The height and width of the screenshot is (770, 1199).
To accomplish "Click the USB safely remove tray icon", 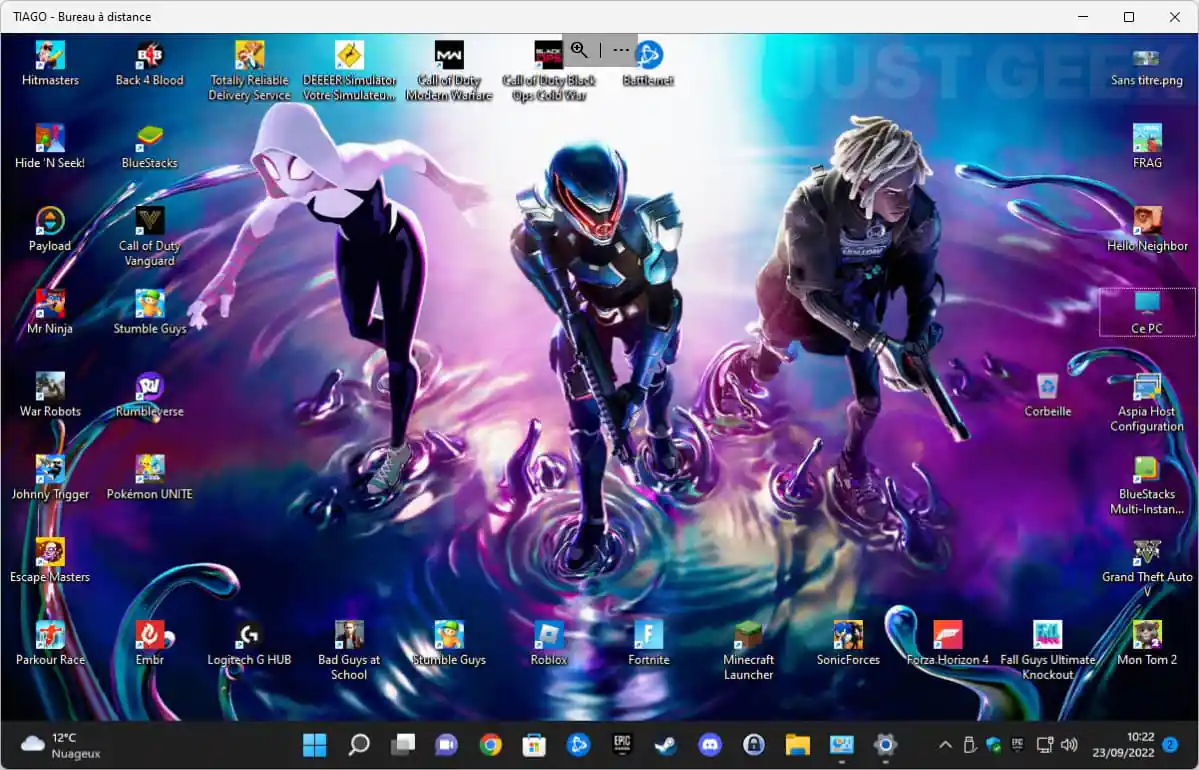I will [x=969, y=745].
